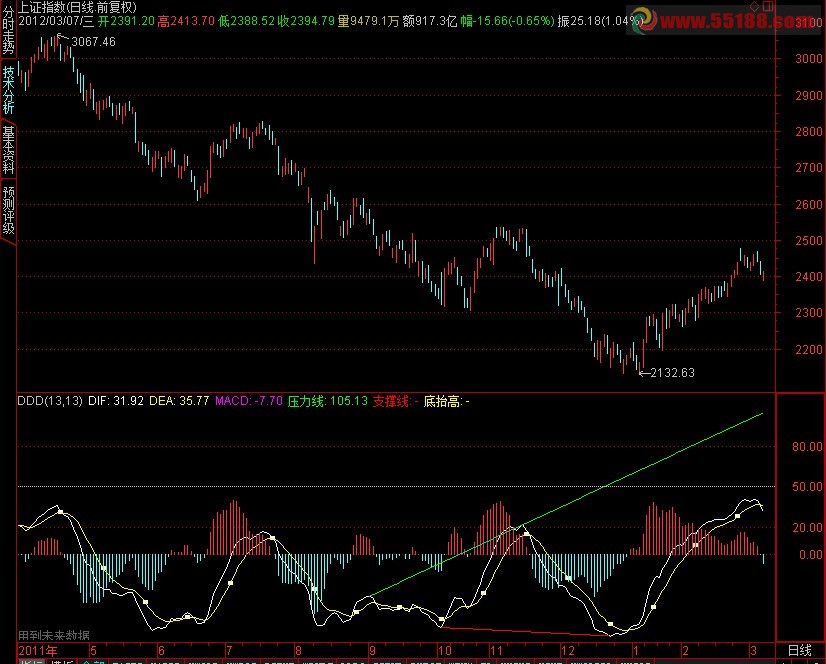Click month 5 on the time axis
The height and width of the screenshot is (664, 826).
(93, 651)
